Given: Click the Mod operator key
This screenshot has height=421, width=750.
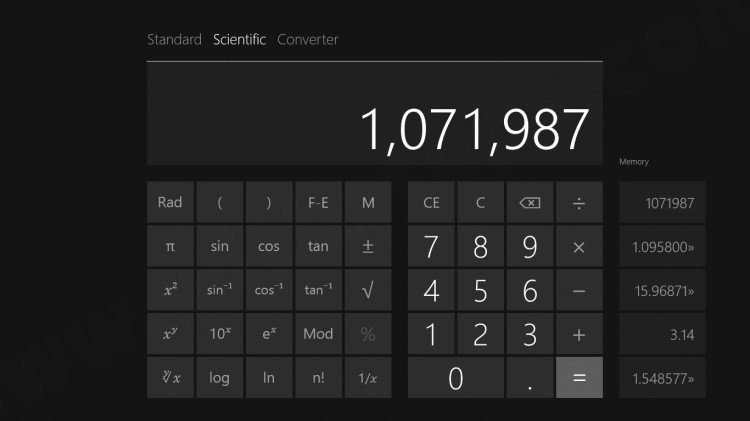Looking at the screenshot, I should point(318,334).
